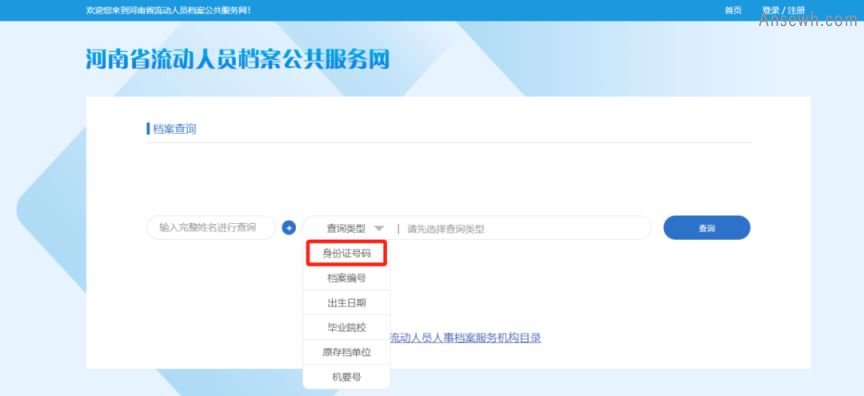Click the welcome text in the top bar
Image resolution: width=864 pixels, height=396 pixels.
169,10
